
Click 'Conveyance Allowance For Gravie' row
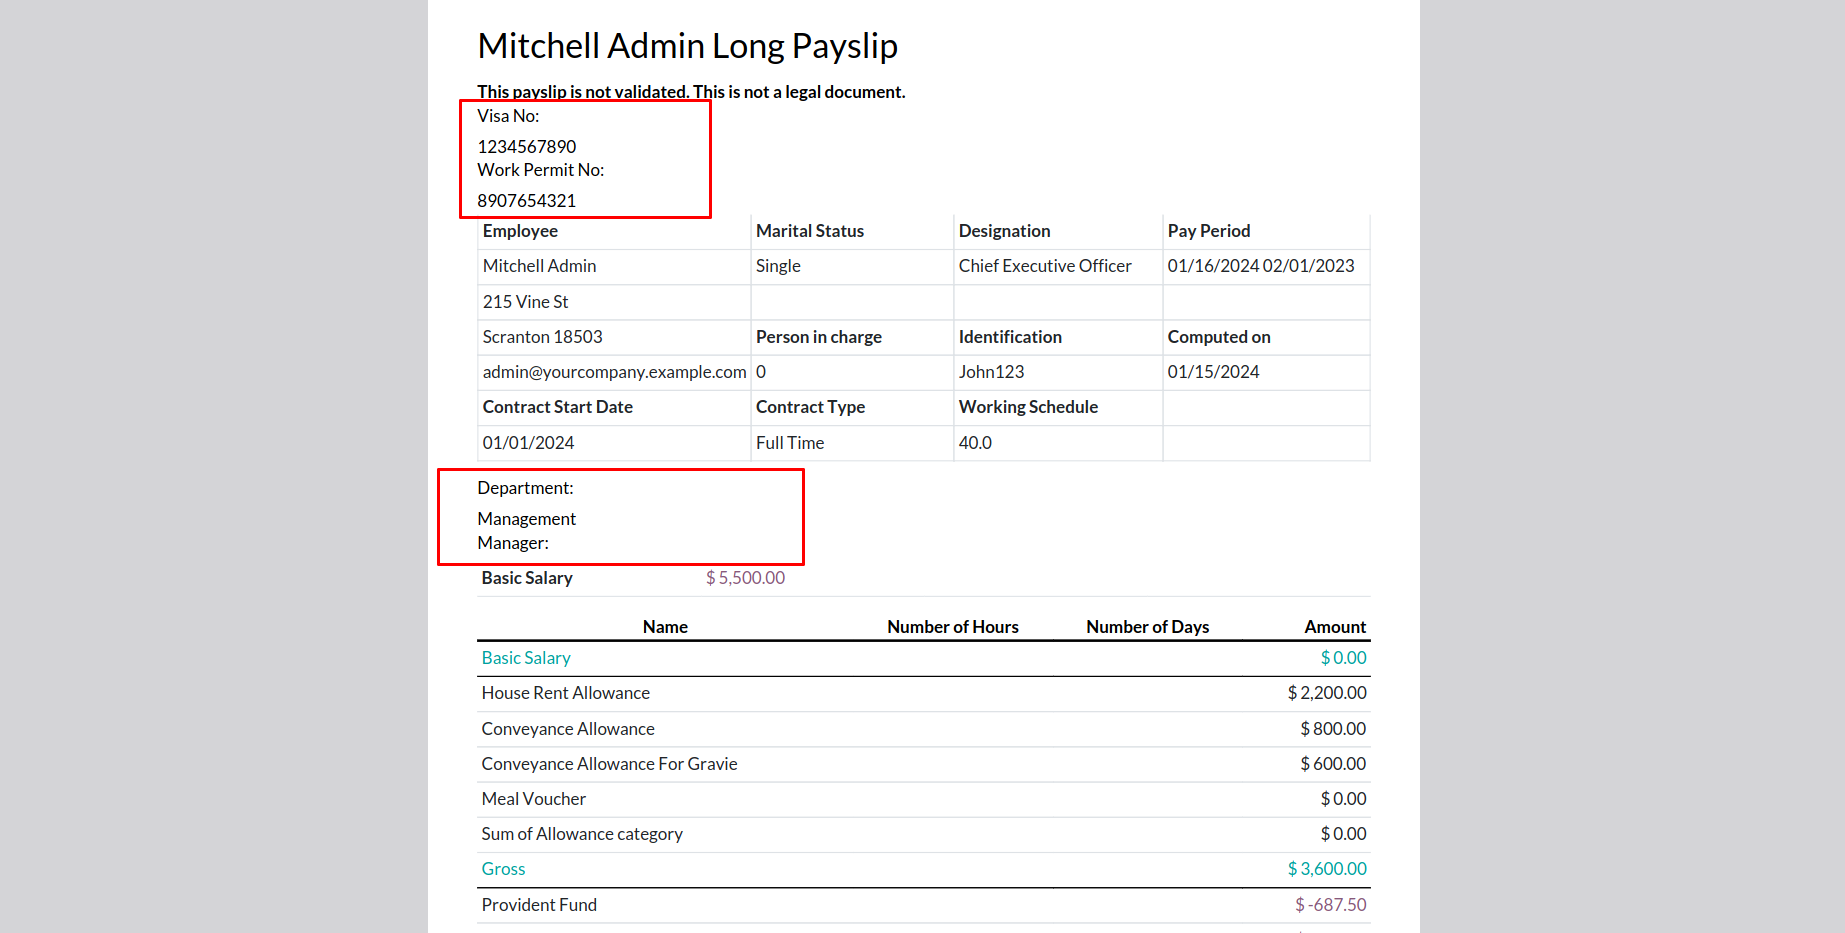tap(923, 764)
